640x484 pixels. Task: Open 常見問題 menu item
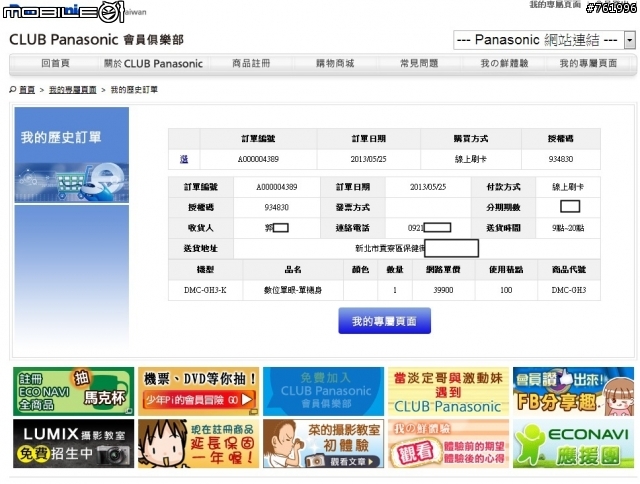tap(419, 63)
